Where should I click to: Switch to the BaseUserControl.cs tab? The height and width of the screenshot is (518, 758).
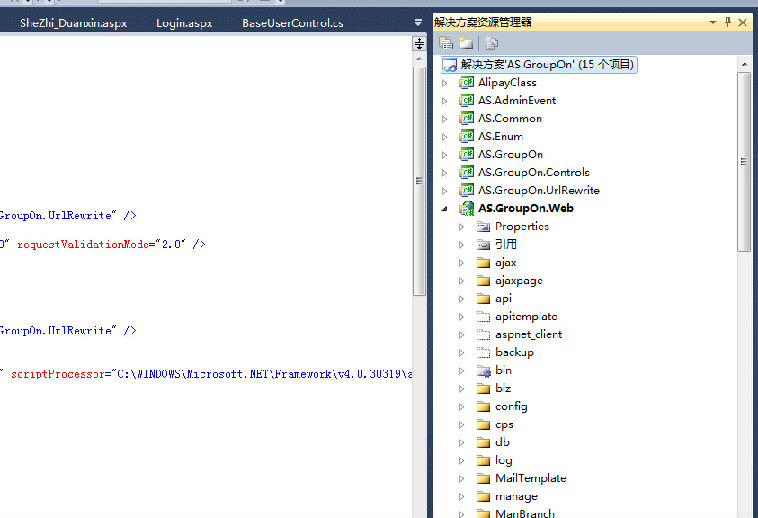pos(294,22)
